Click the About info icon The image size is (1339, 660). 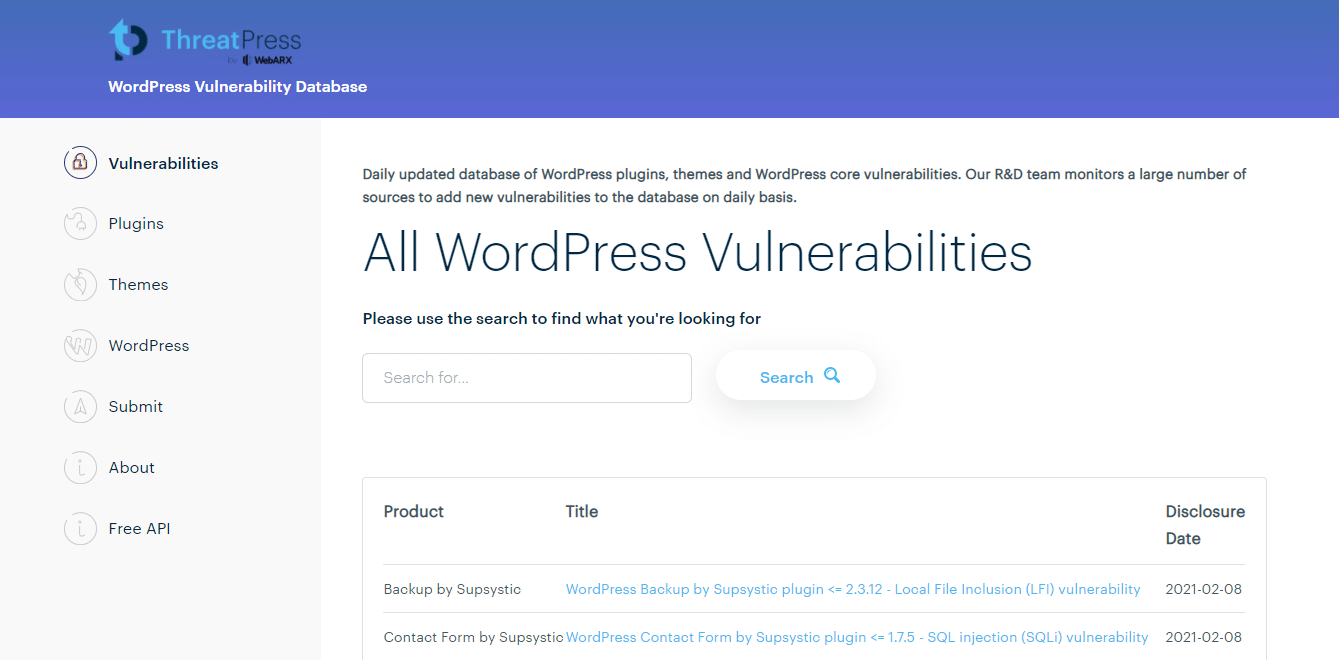tap(80, 467)
